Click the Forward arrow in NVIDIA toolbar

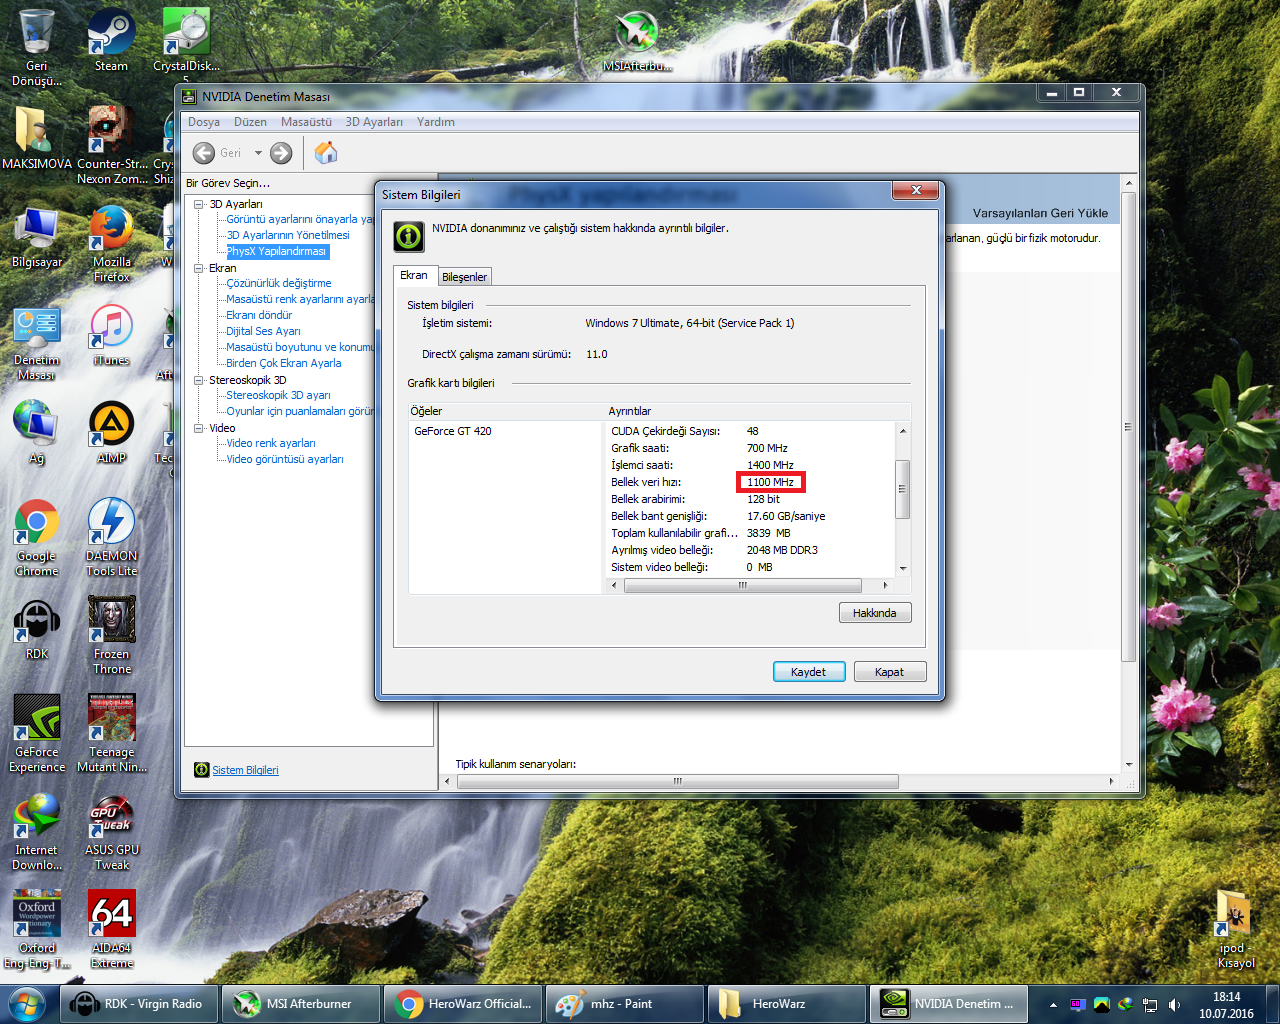point(281,153)
